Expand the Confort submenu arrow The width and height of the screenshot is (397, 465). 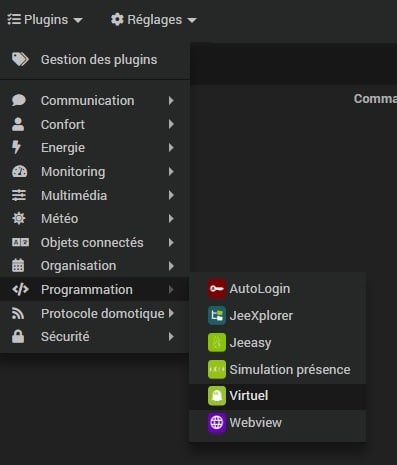coord(171,124)
